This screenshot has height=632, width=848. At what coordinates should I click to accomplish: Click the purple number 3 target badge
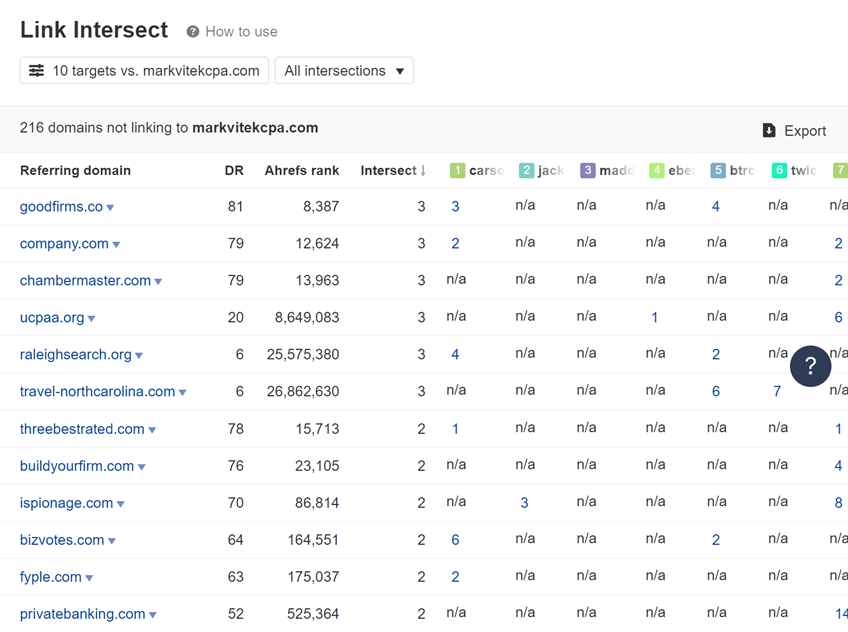pyautogui.click(x=588, y=171)
